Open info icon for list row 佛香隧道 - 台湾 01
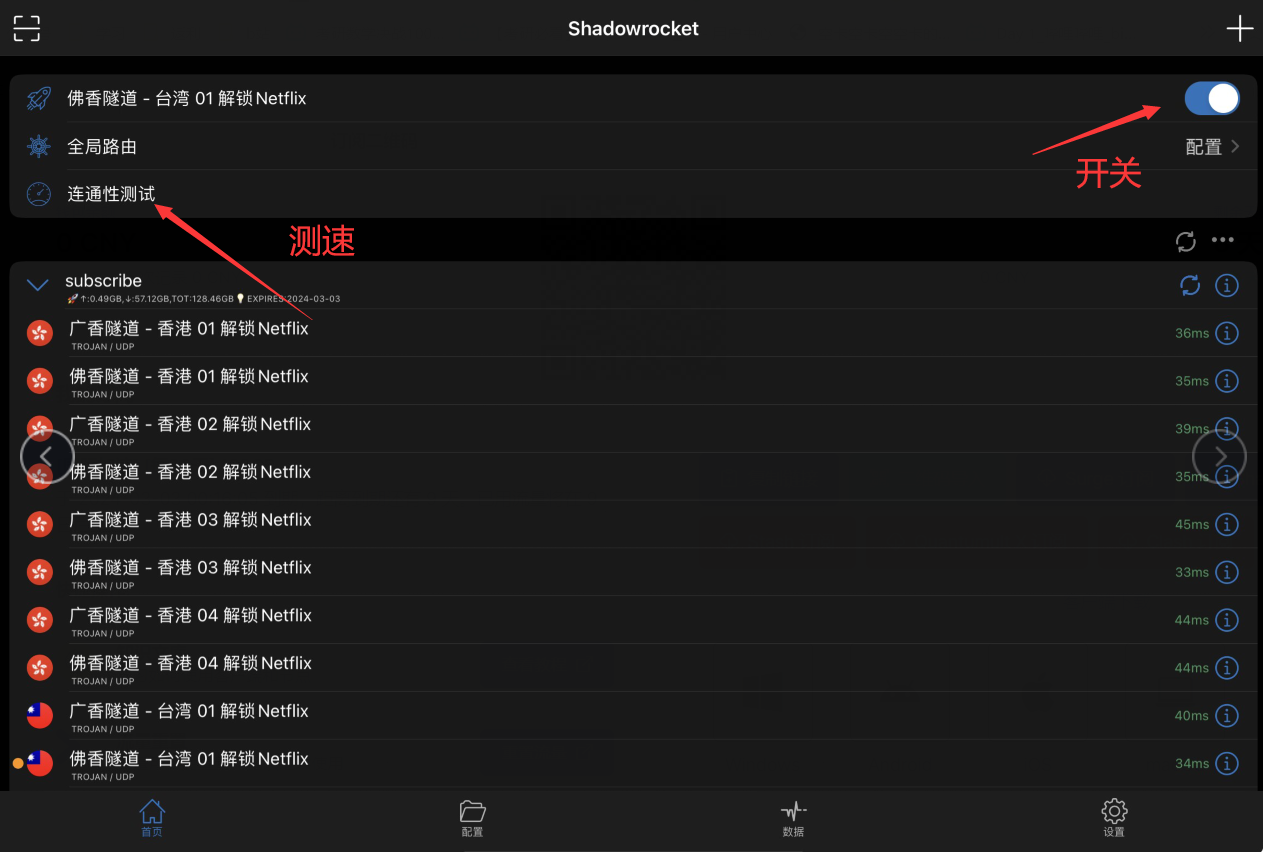Viewport: 1263px width, 852px height. tap(1227, 763)
